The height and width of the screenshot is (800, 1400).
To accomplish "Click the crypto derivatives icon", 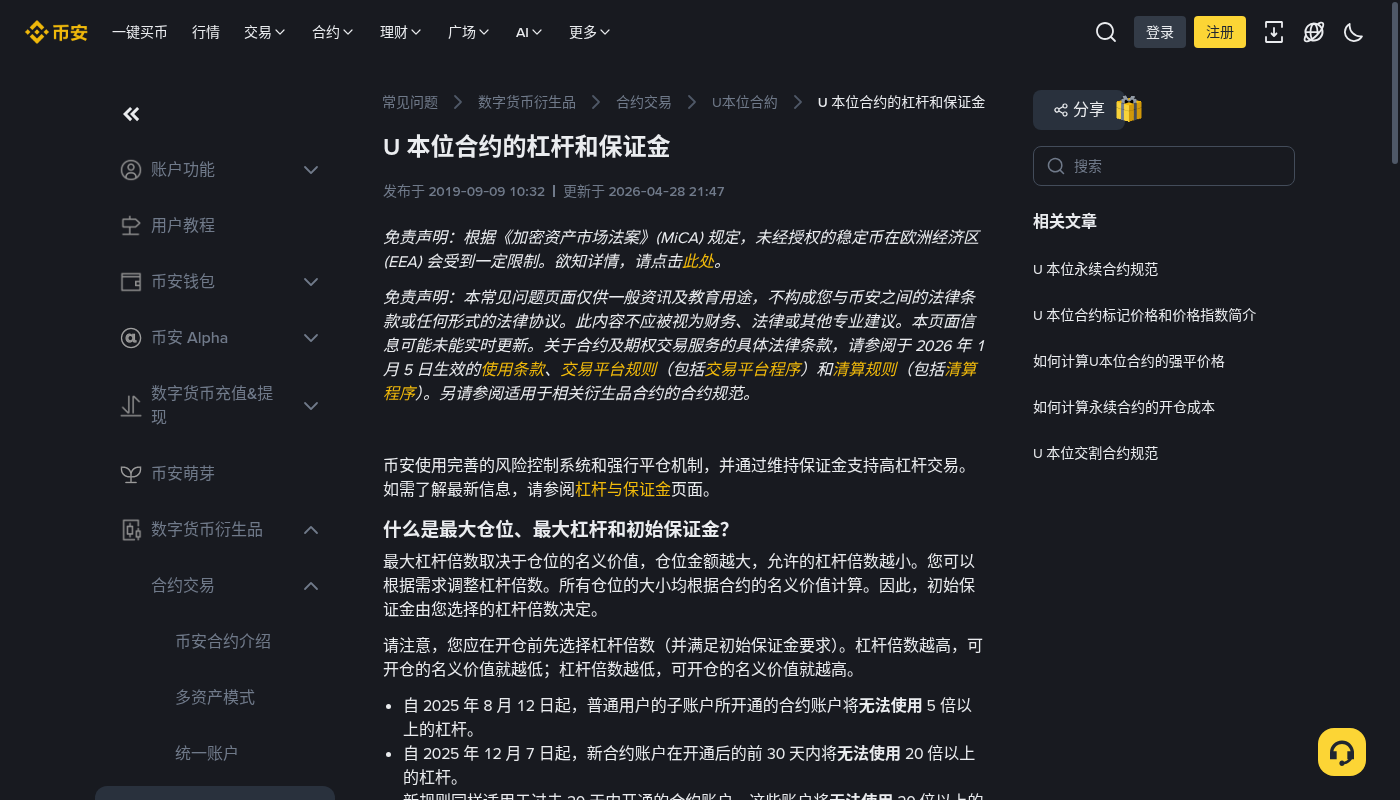I will coord(131,530).
